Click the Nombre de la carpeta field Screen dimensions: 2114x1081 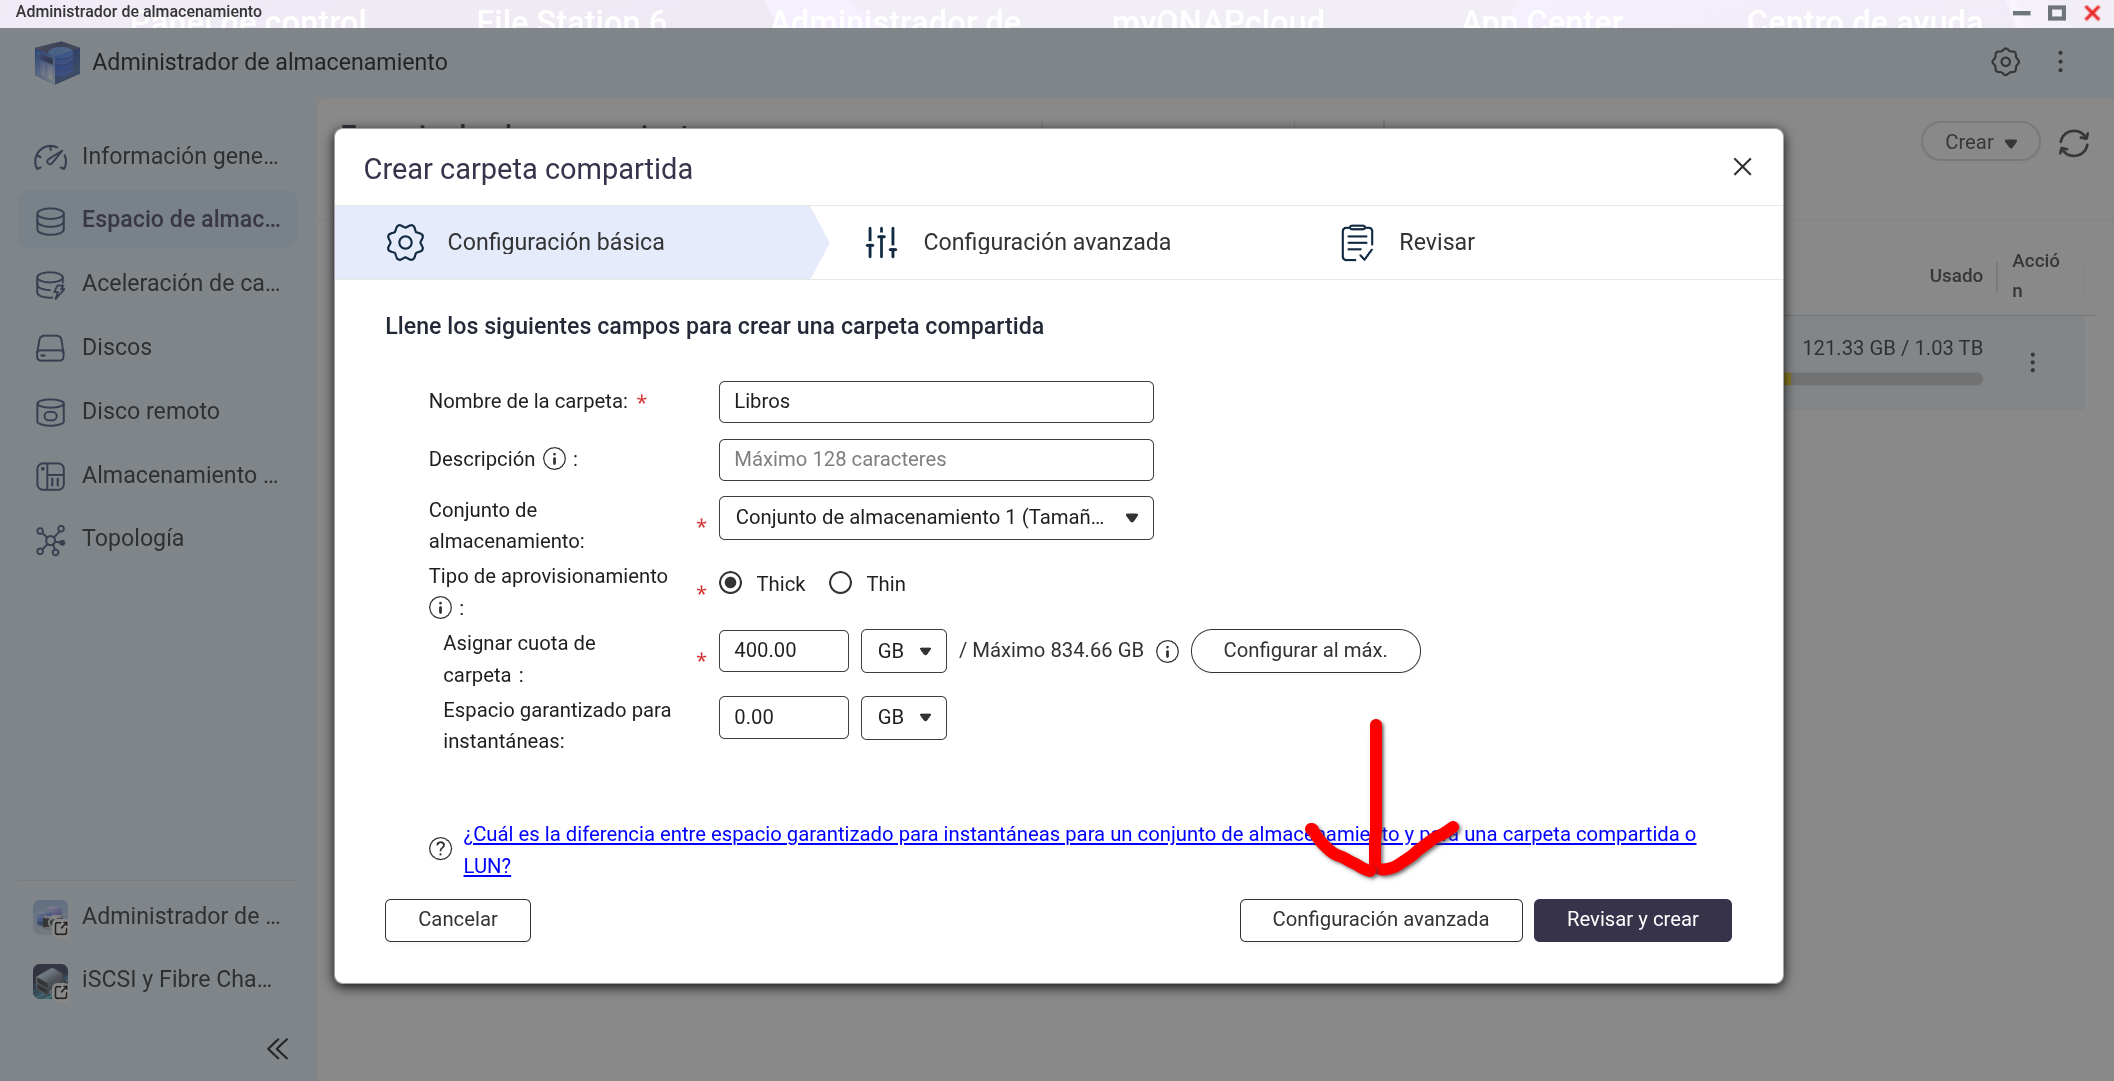935,402
